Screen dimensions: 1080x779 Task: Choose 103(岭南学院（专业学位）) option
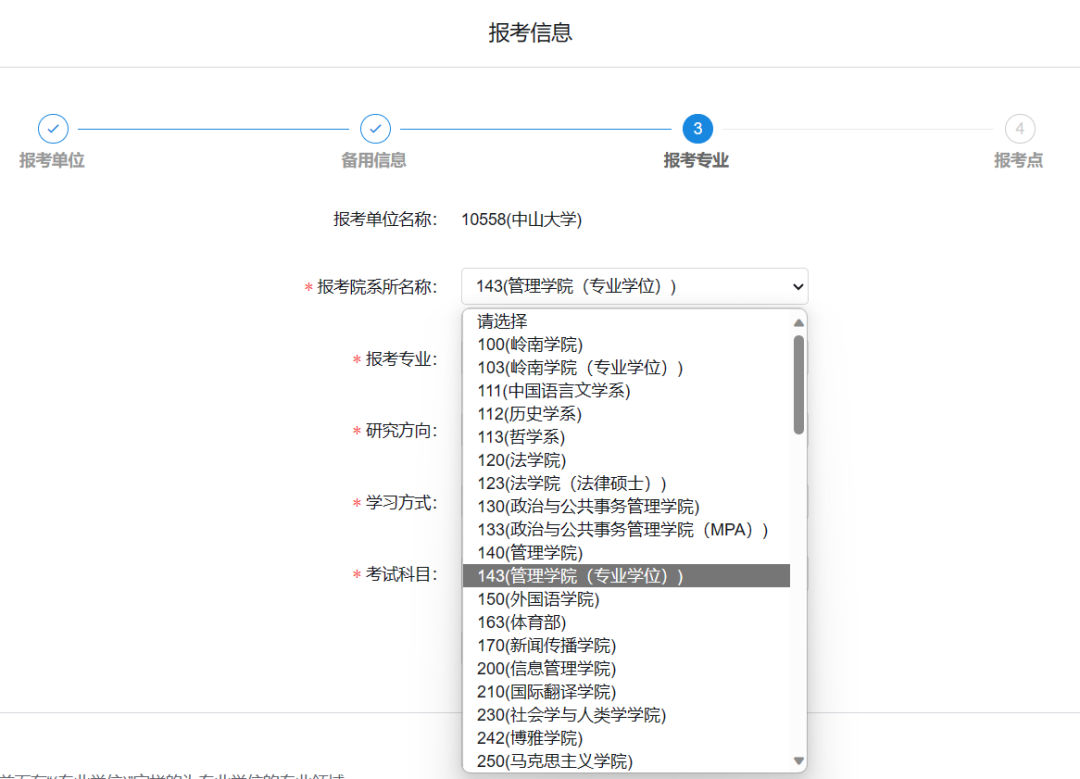coord(580,368)
